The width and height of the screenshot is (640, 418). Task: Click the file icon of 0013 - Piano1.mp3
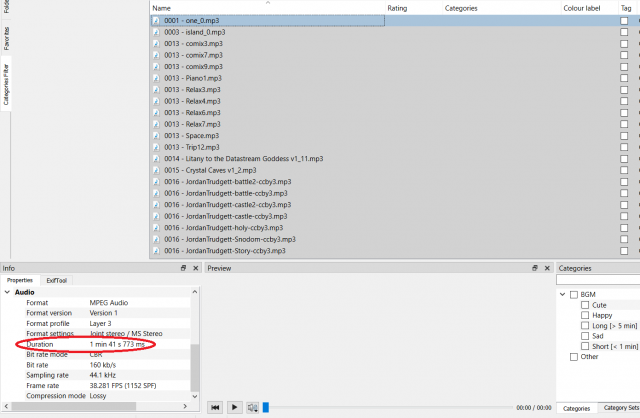[156, 78]
